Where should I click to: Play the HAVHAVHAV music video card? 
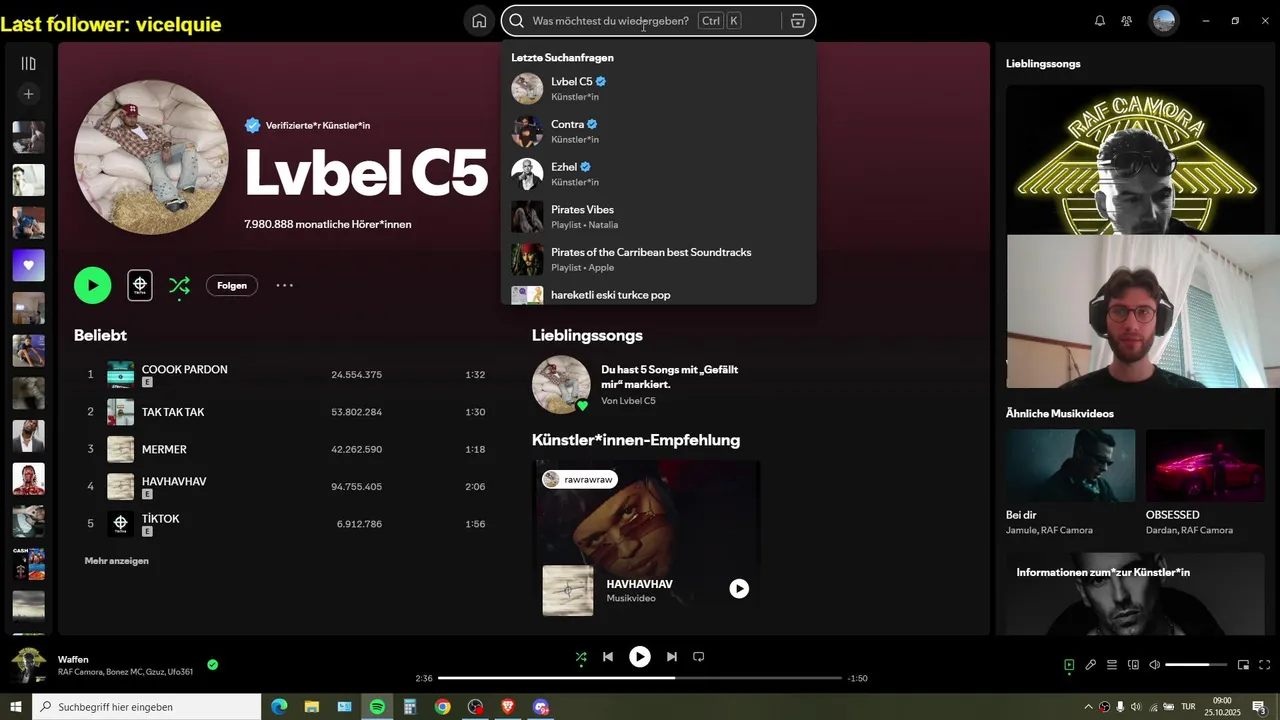pyautogui.click(x=739, y=589)
